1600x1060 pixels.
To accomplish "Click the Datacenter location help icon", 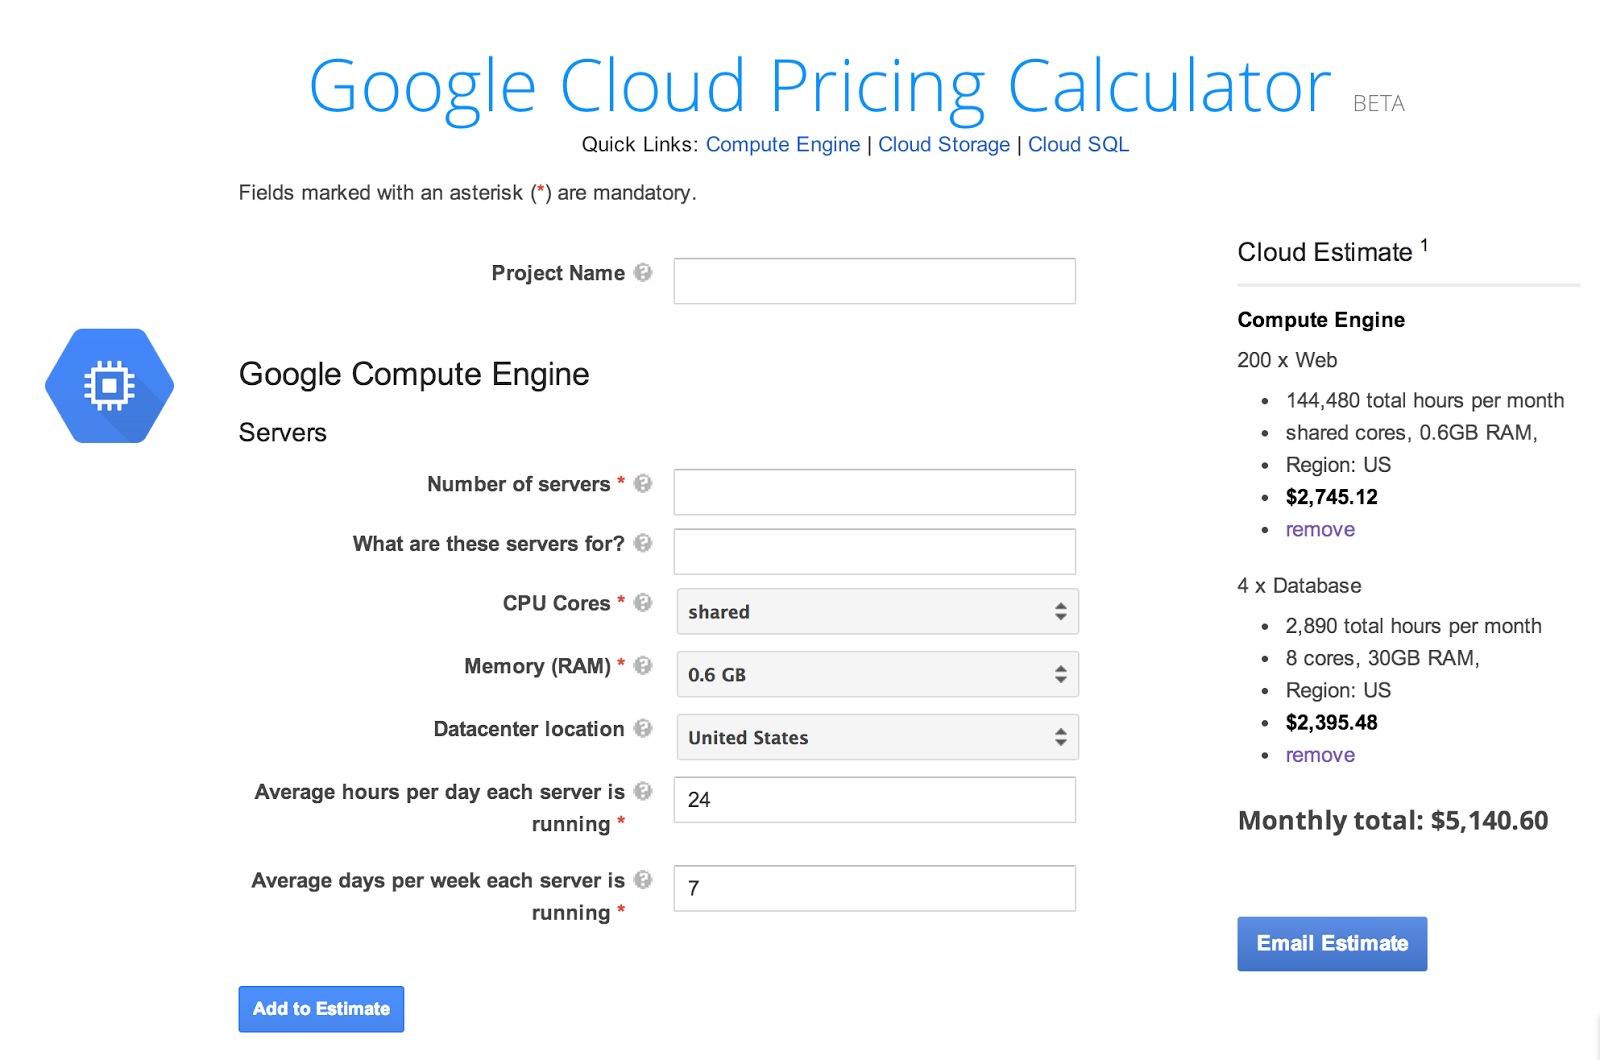I will coord(643,729).
